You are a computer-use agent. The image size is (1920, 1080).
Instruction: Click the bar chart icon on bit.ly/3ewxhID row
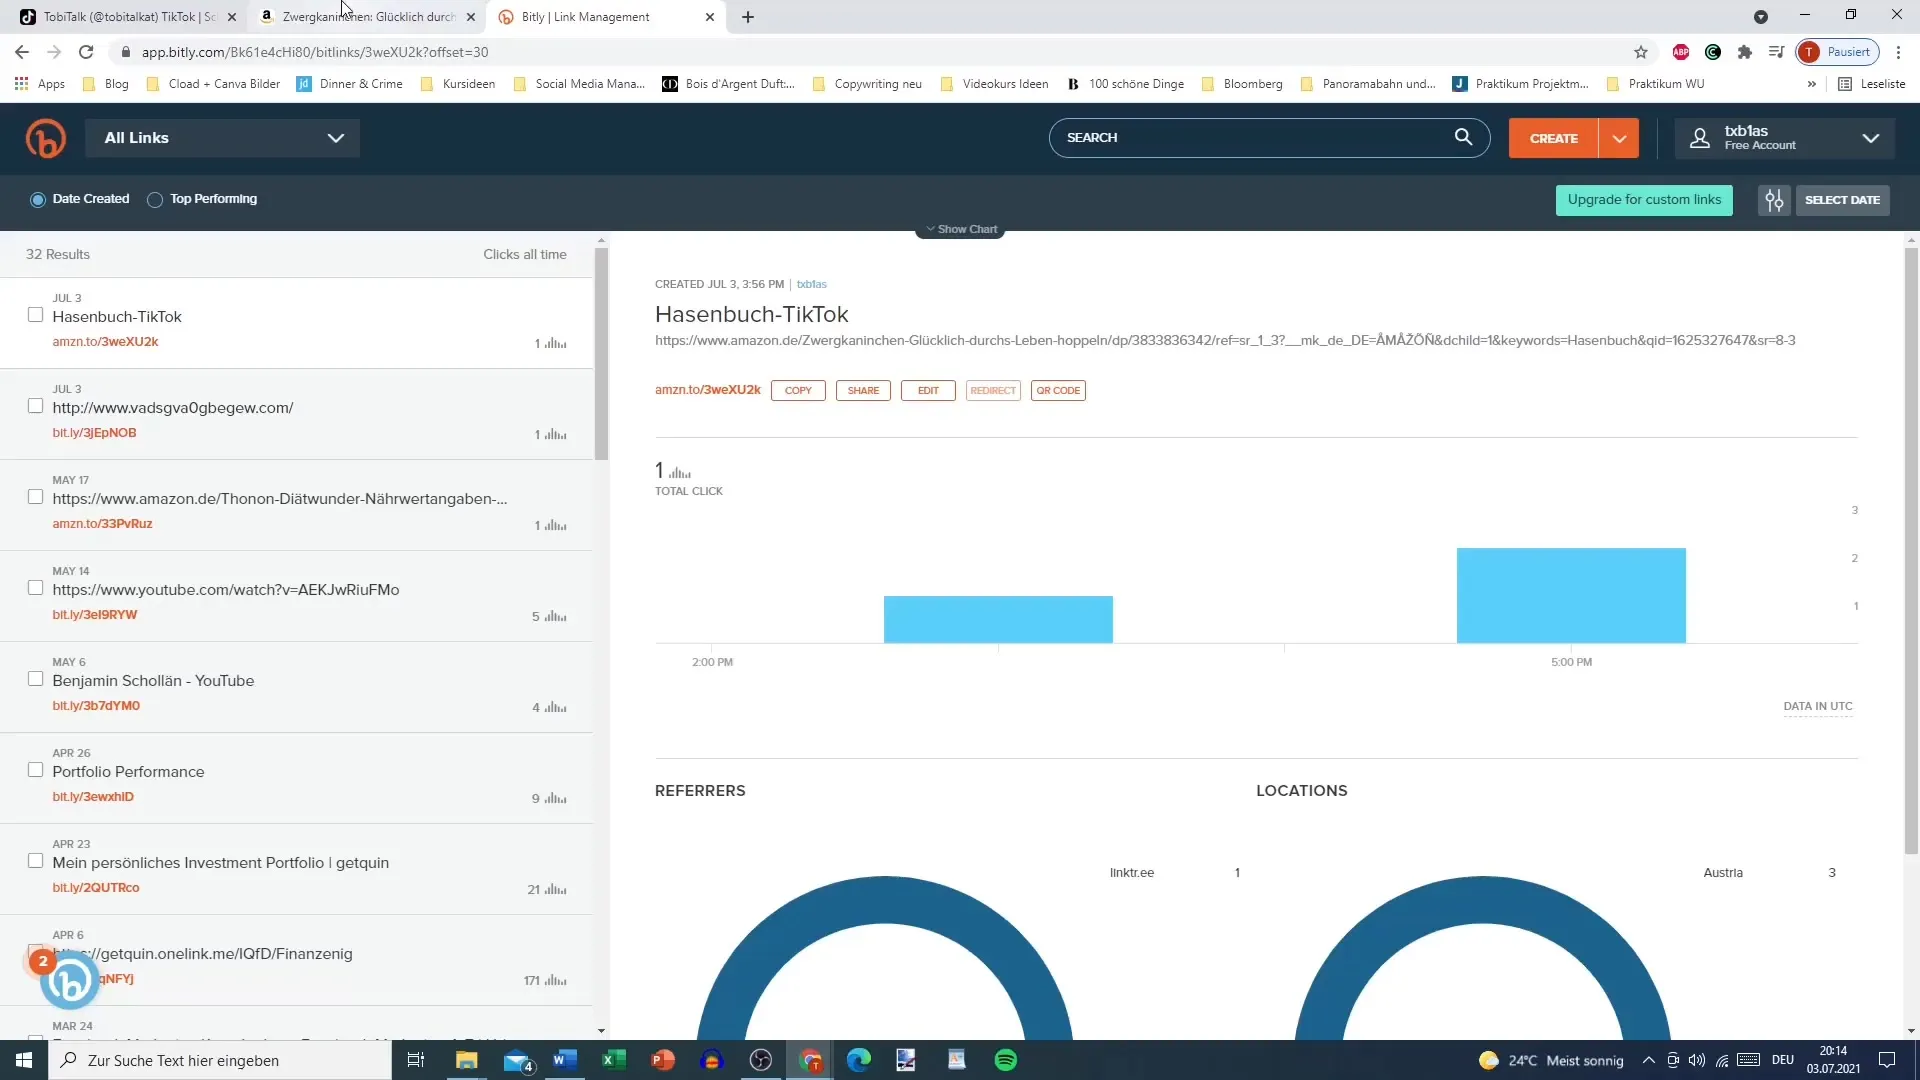click(556, 798)
